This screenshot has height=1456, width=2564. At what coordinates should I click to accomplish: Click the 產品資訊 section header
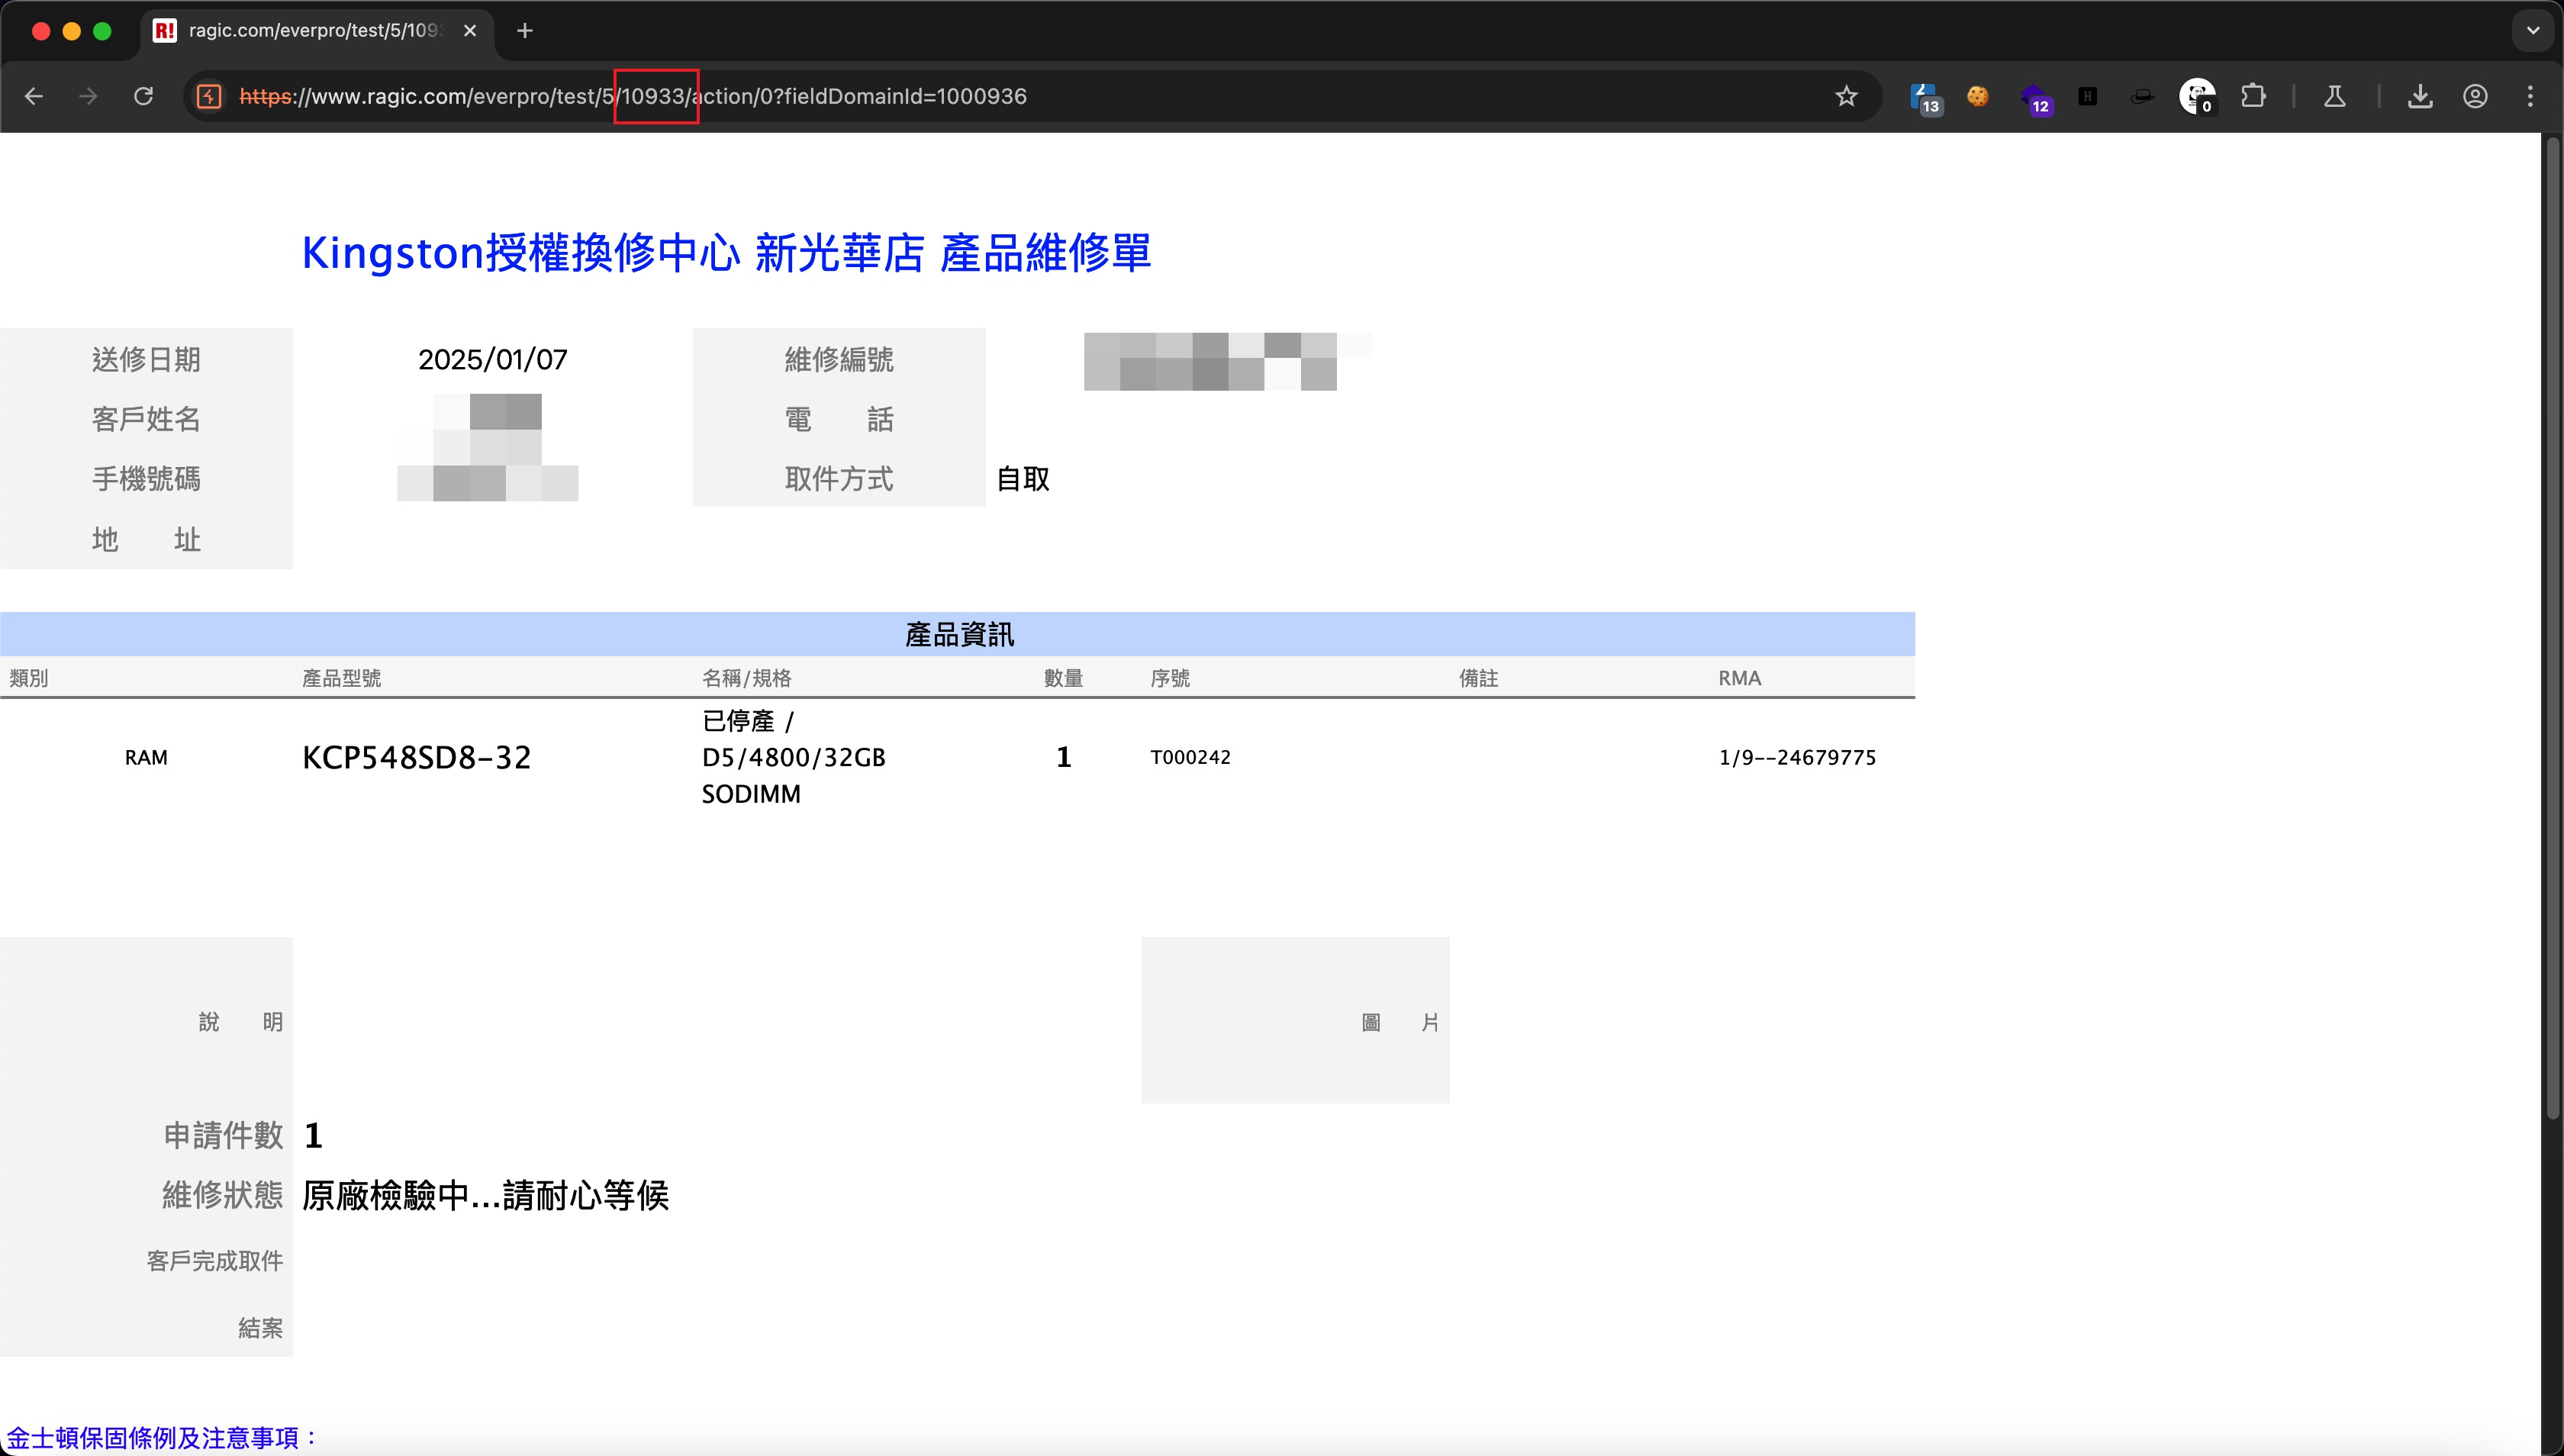click(958, 634)
